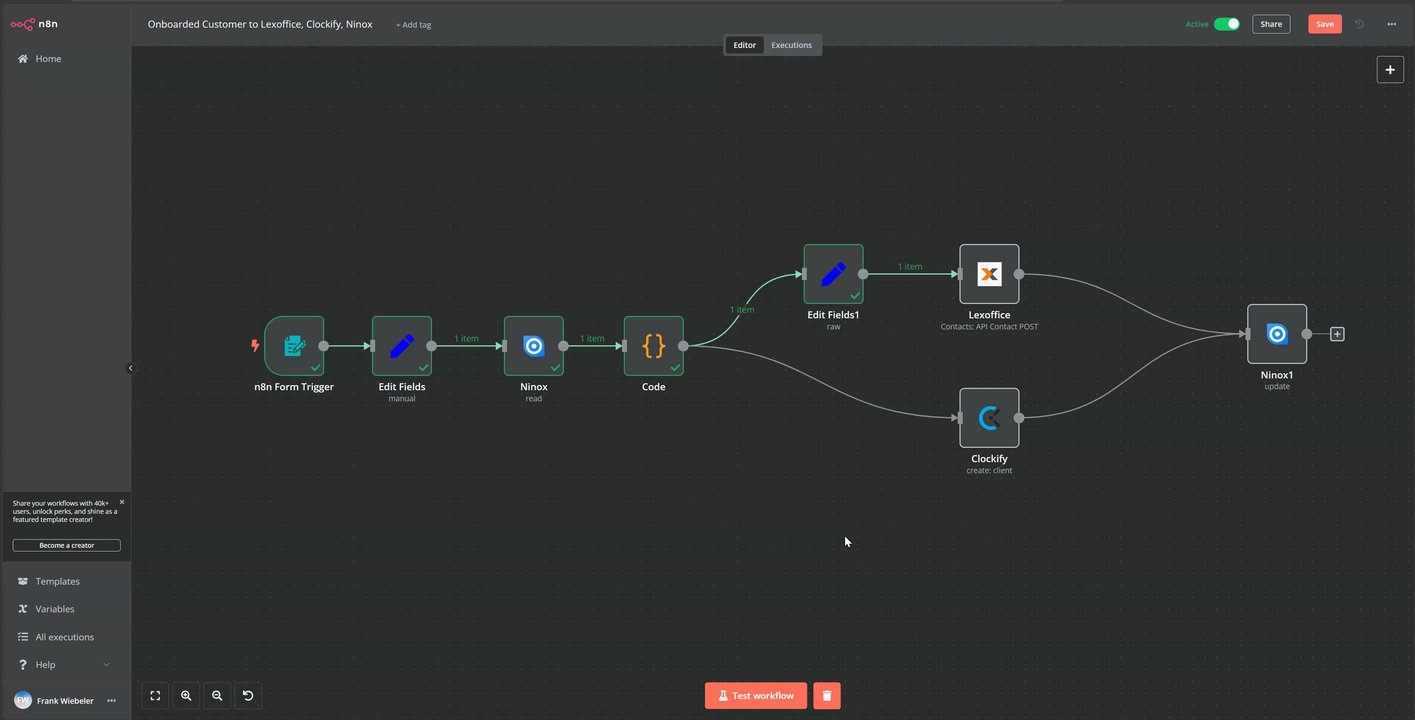Toggle the workflow Active switch
Viewport: 1415px width, 720px height.
(1227, 24)
